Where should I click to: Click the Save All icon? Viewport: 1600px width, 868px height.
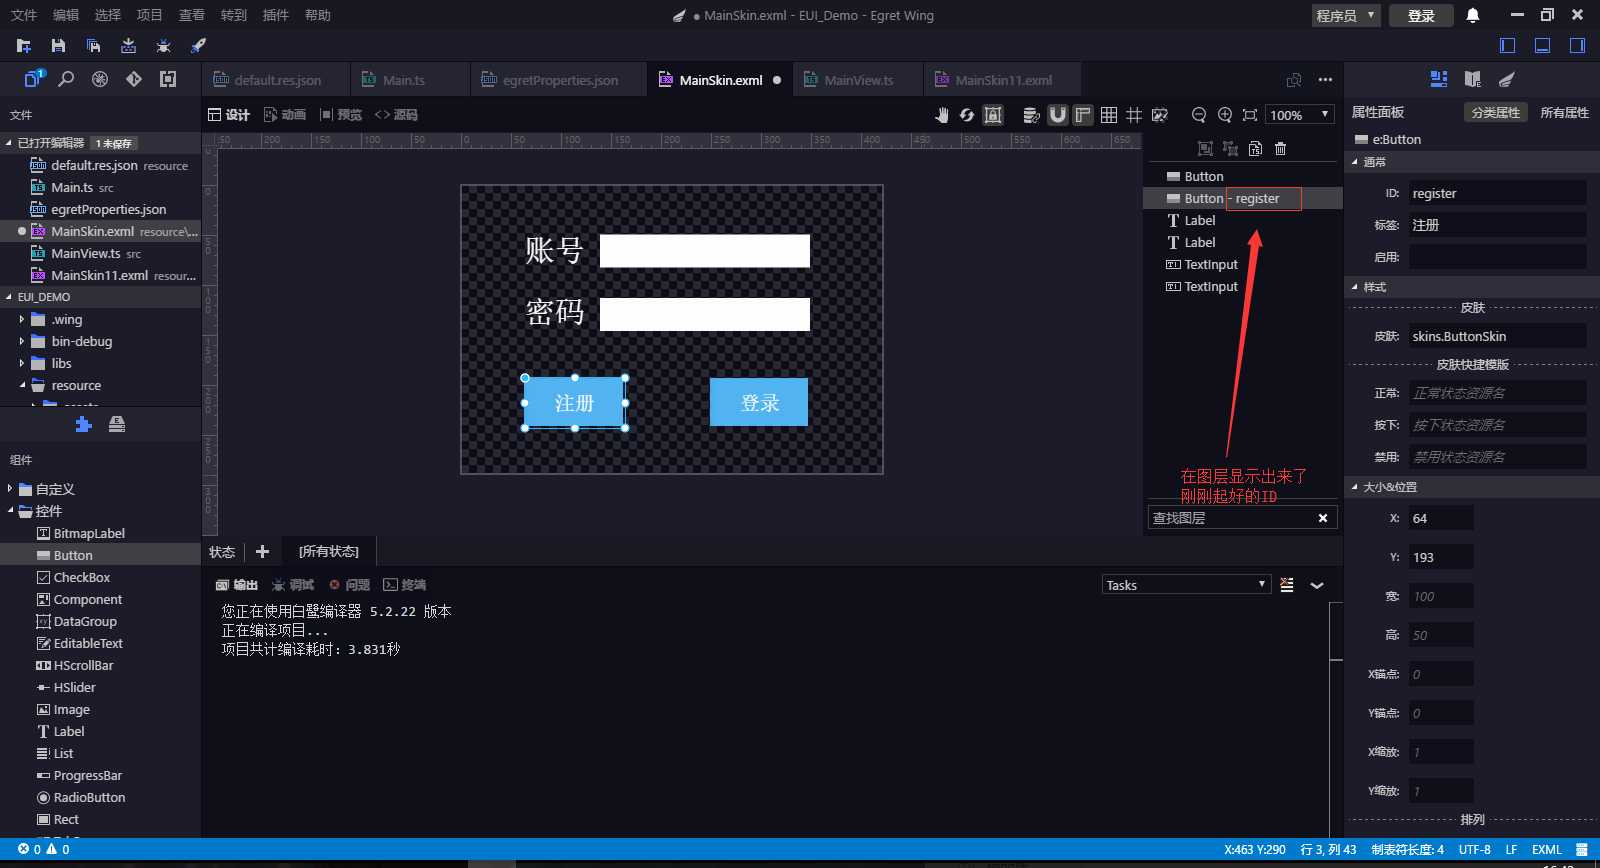(x=93, y=46)
